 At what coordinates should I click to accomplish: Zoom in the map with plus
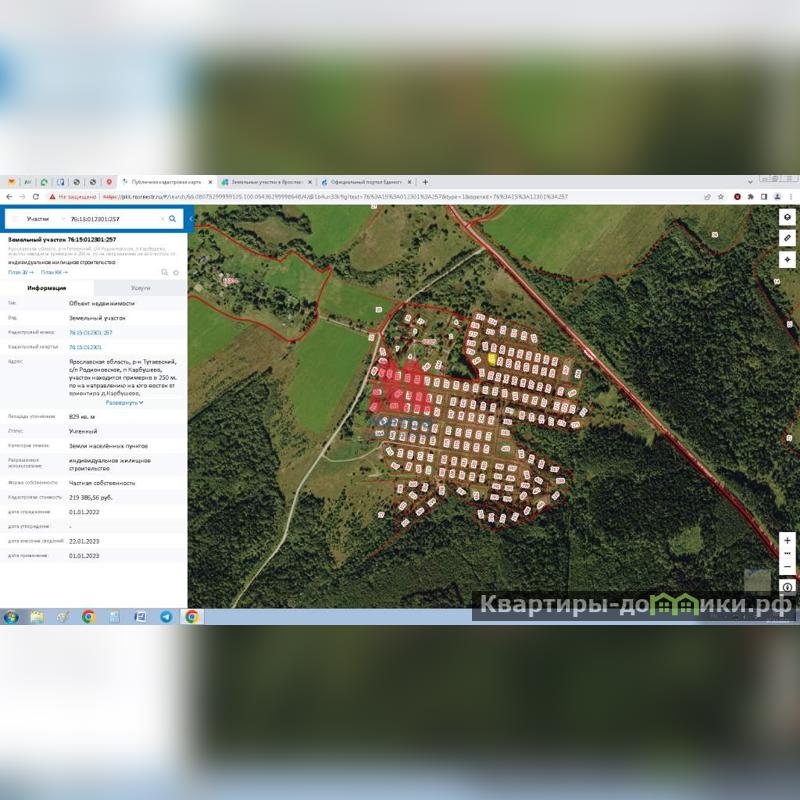pos(787,541)
